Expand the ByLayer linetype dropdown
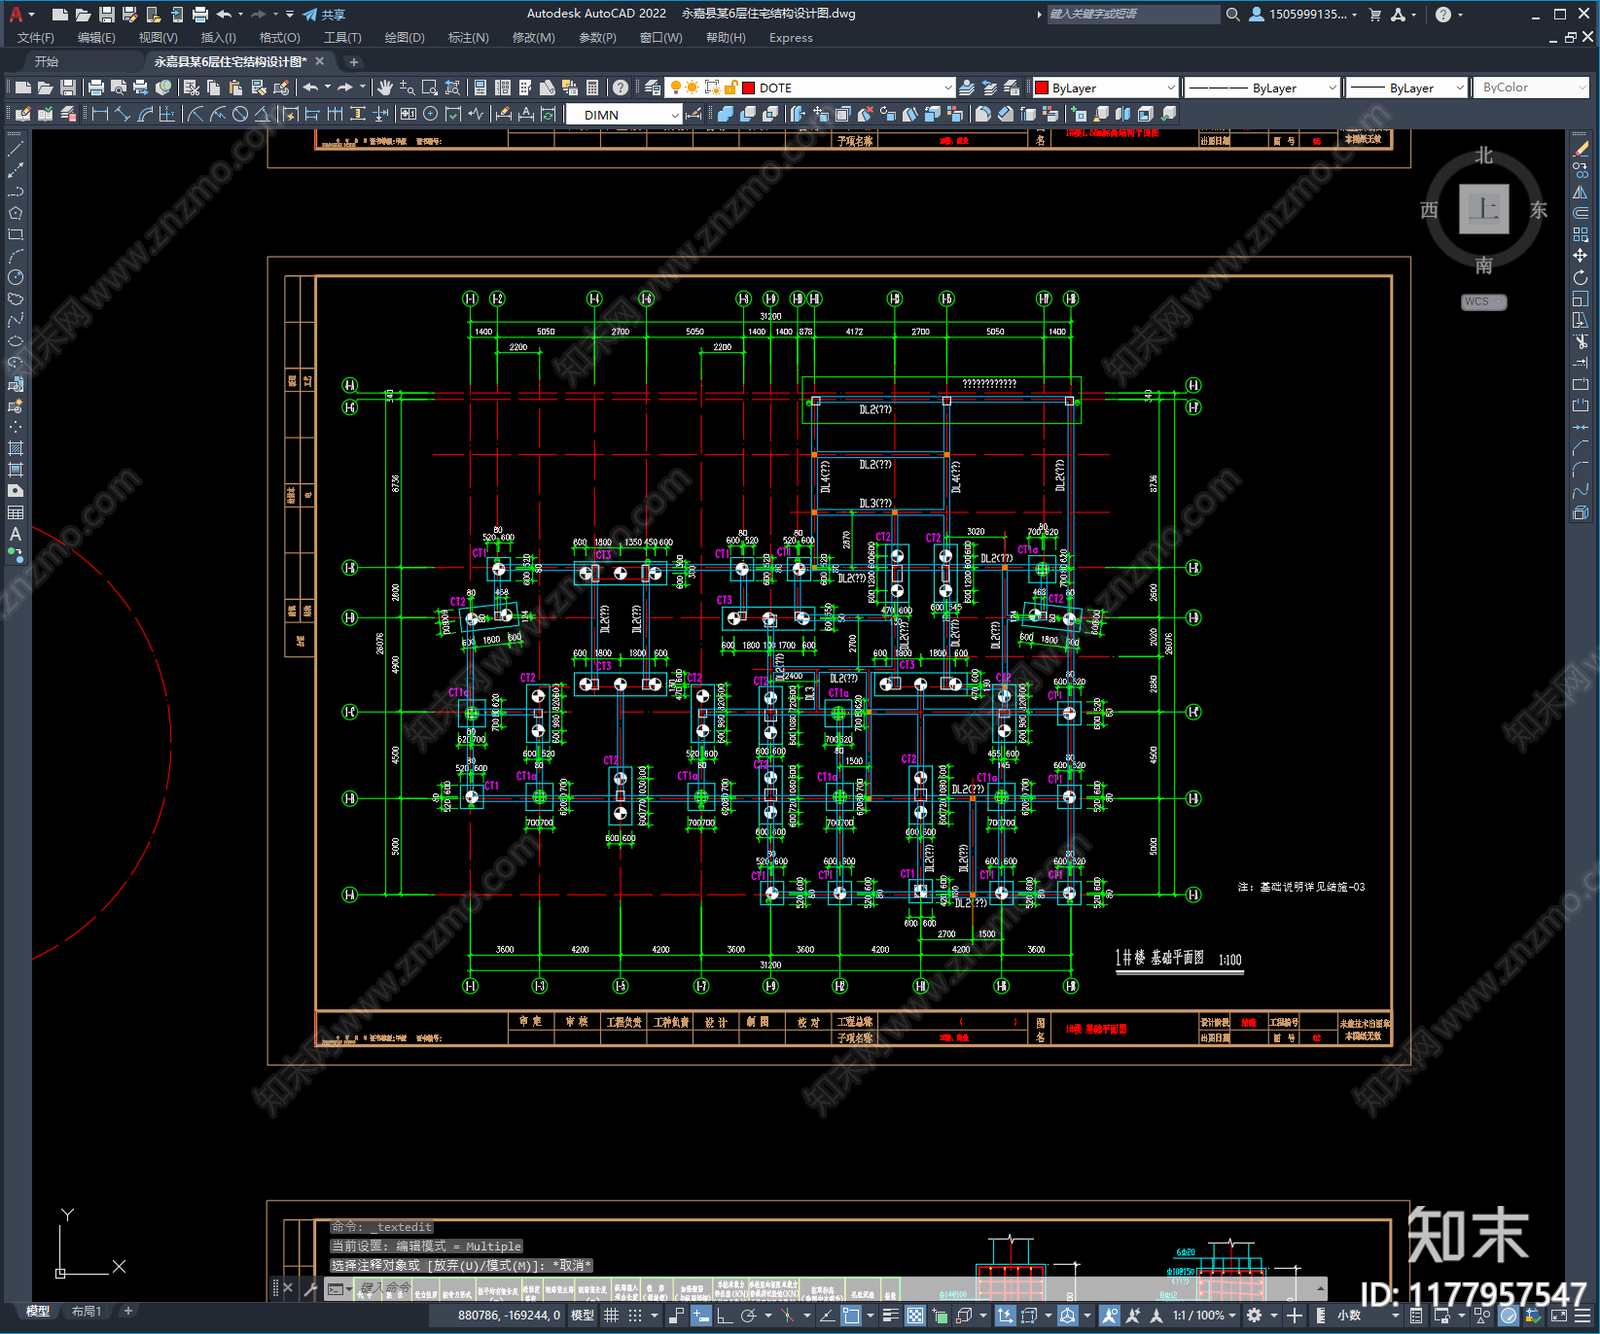The height and width of the screenshot is (1334, 1600). click(1262, 88)
